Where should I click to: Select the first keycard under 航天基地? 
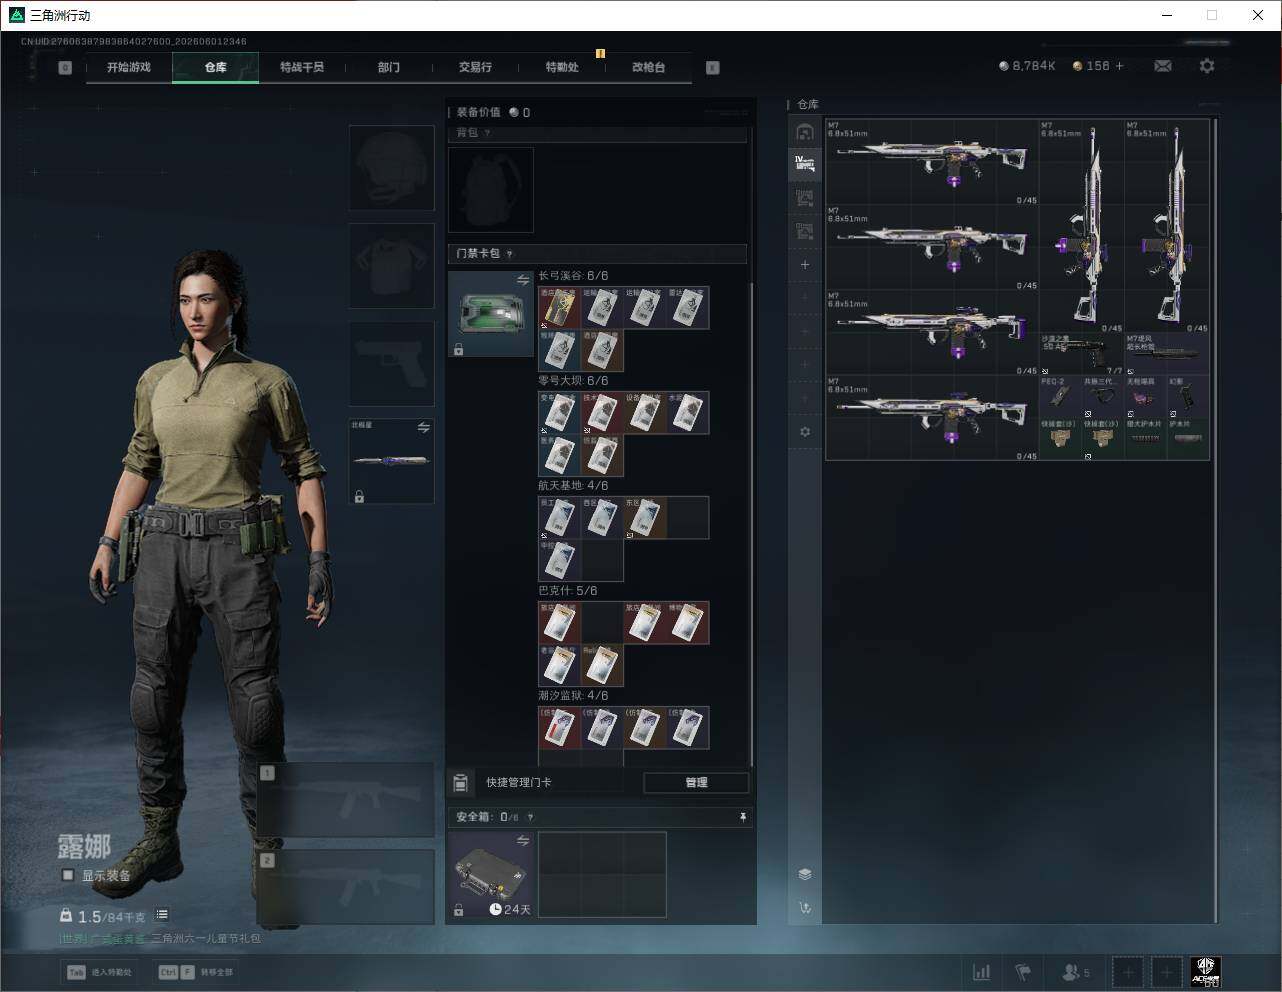coord(560,518)
